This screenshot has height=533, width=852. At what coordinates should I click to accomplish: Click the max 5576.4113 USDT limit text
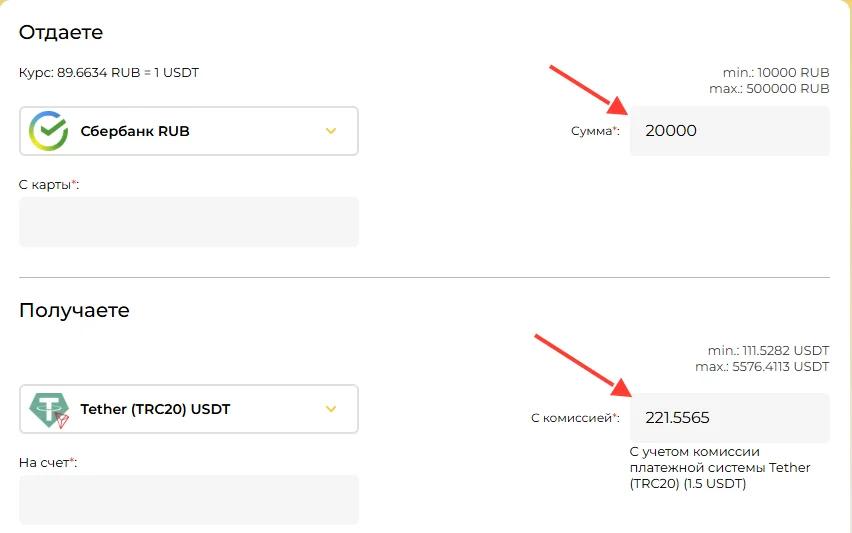click(x=762, y=367)
